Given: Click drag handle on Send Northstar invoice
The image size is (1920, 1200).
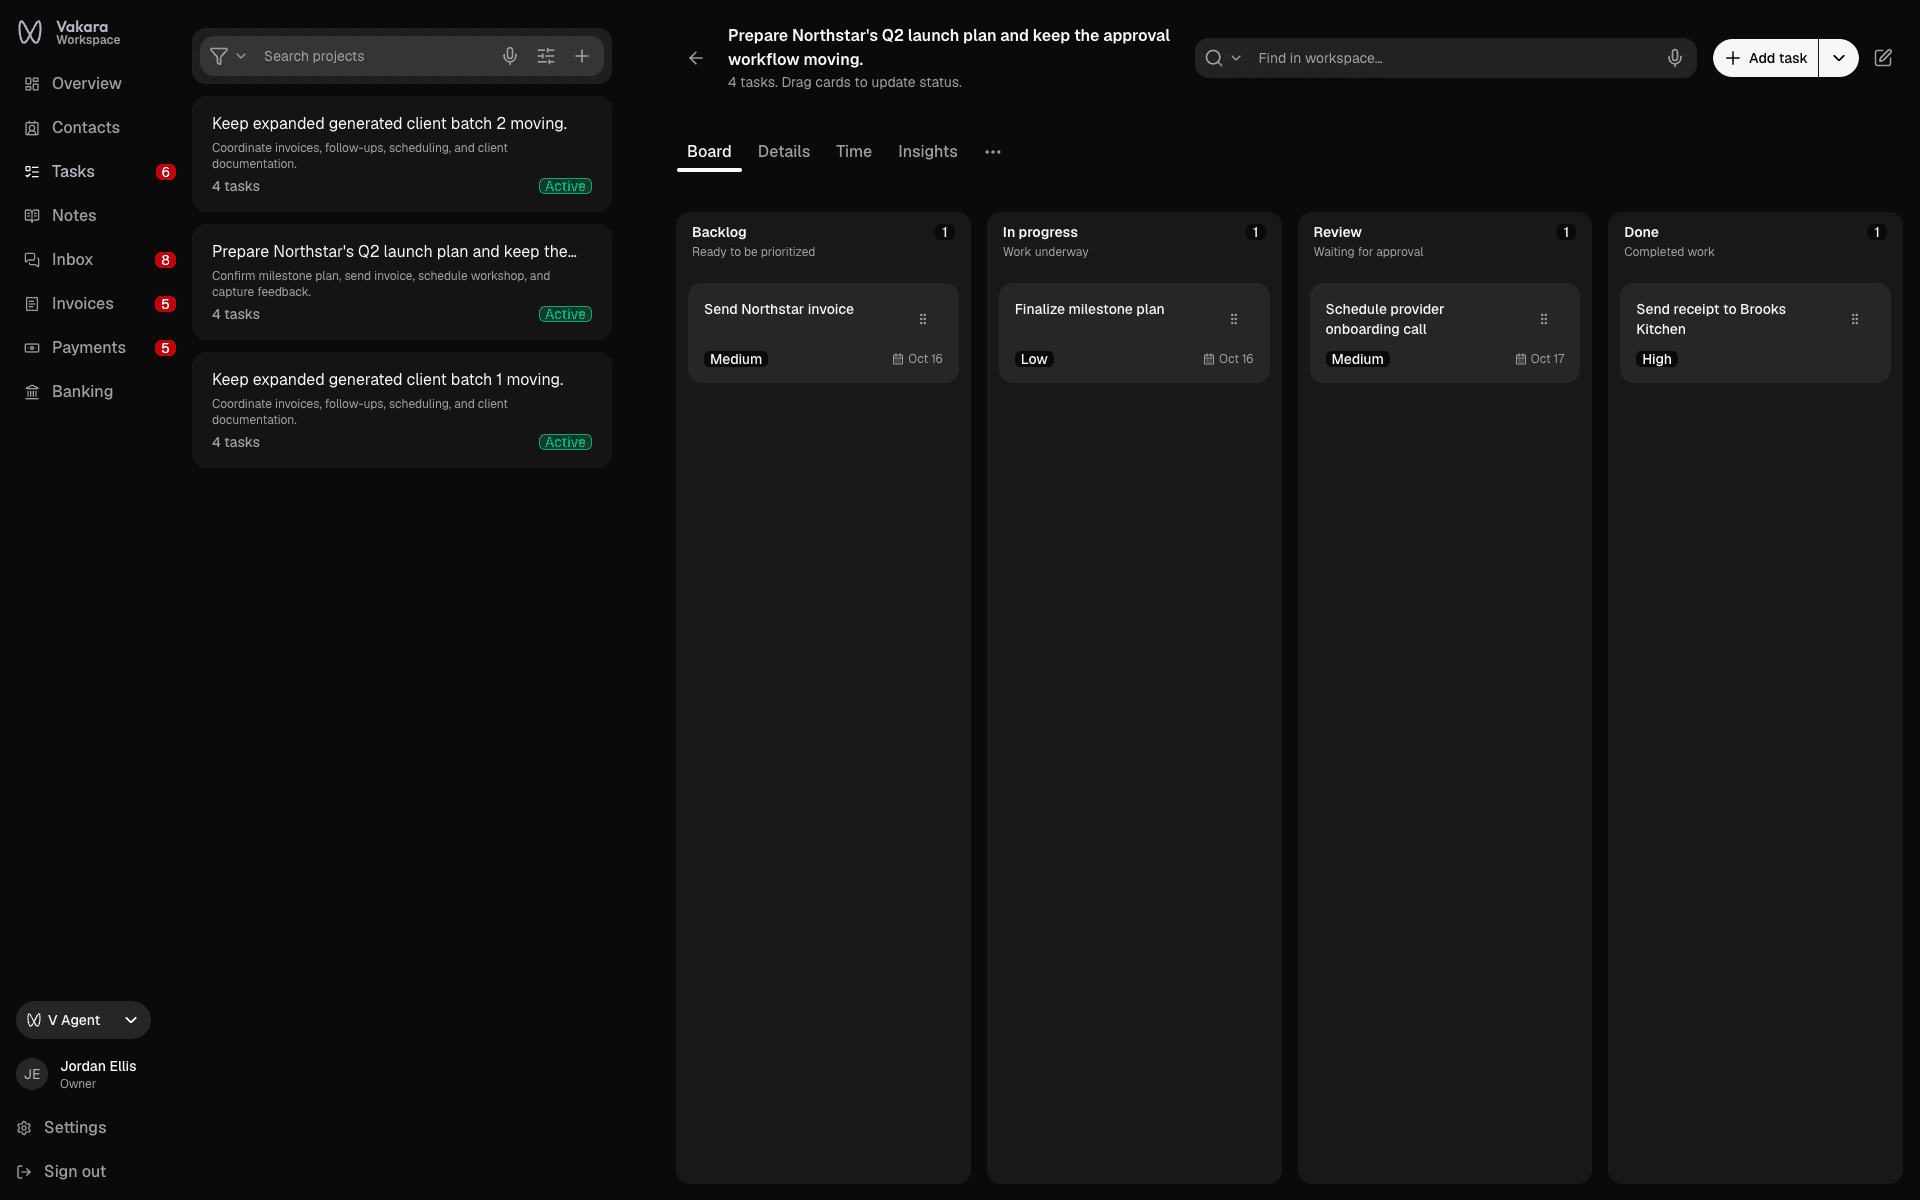Looking at the screenshot, I should click(923, 319).
